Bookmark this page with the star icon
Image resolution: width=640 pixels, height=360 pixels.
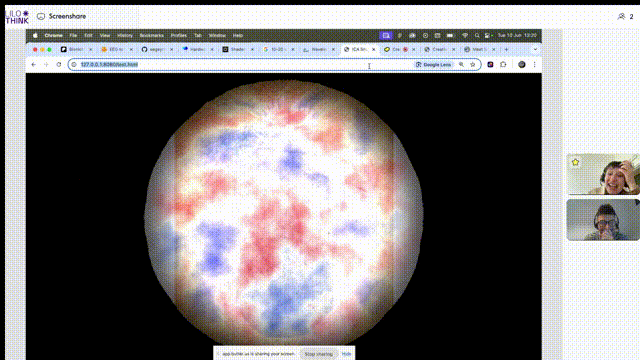[x=473, y=64]
